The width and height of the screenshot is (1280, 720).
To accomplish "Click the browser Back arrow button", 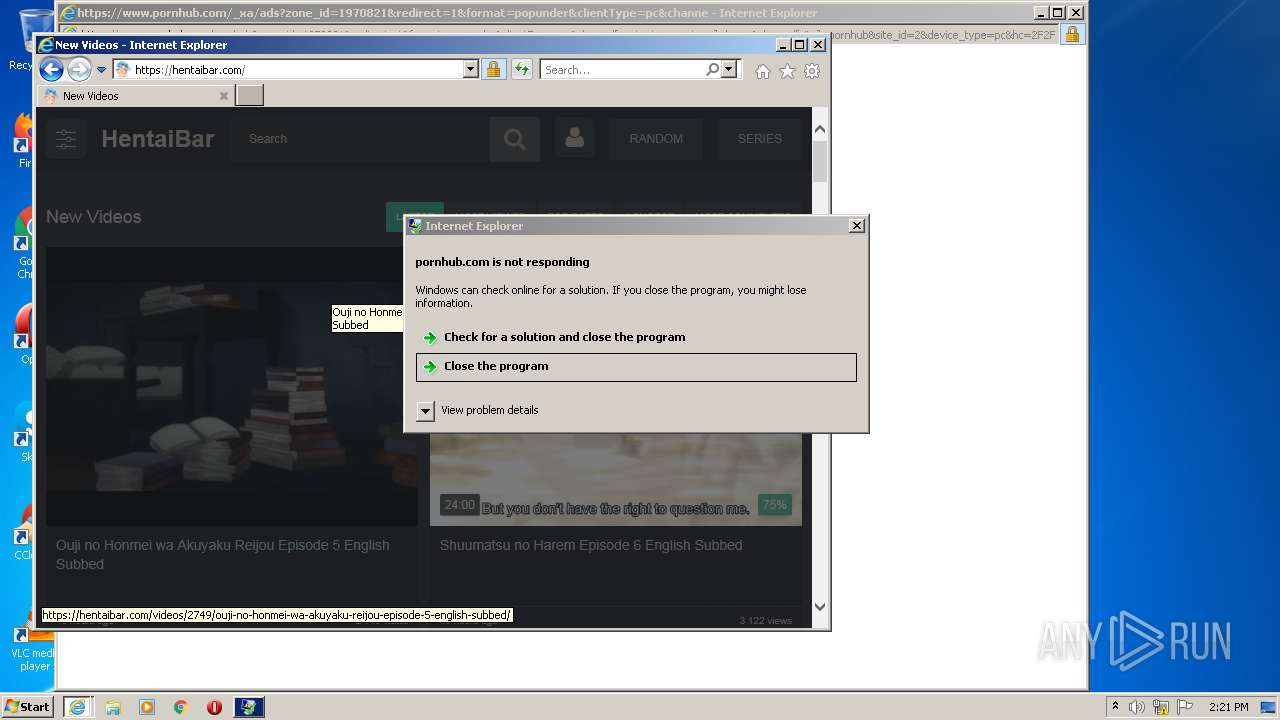I will click(x=51, y=70).
